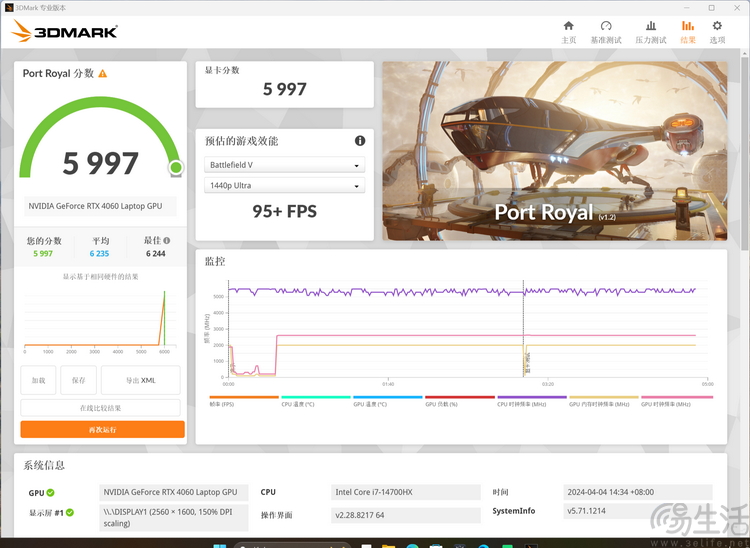This screenshot has height=548, width=750.
Task: Click the green check icon next to Display #1
Action: point(70,513)
